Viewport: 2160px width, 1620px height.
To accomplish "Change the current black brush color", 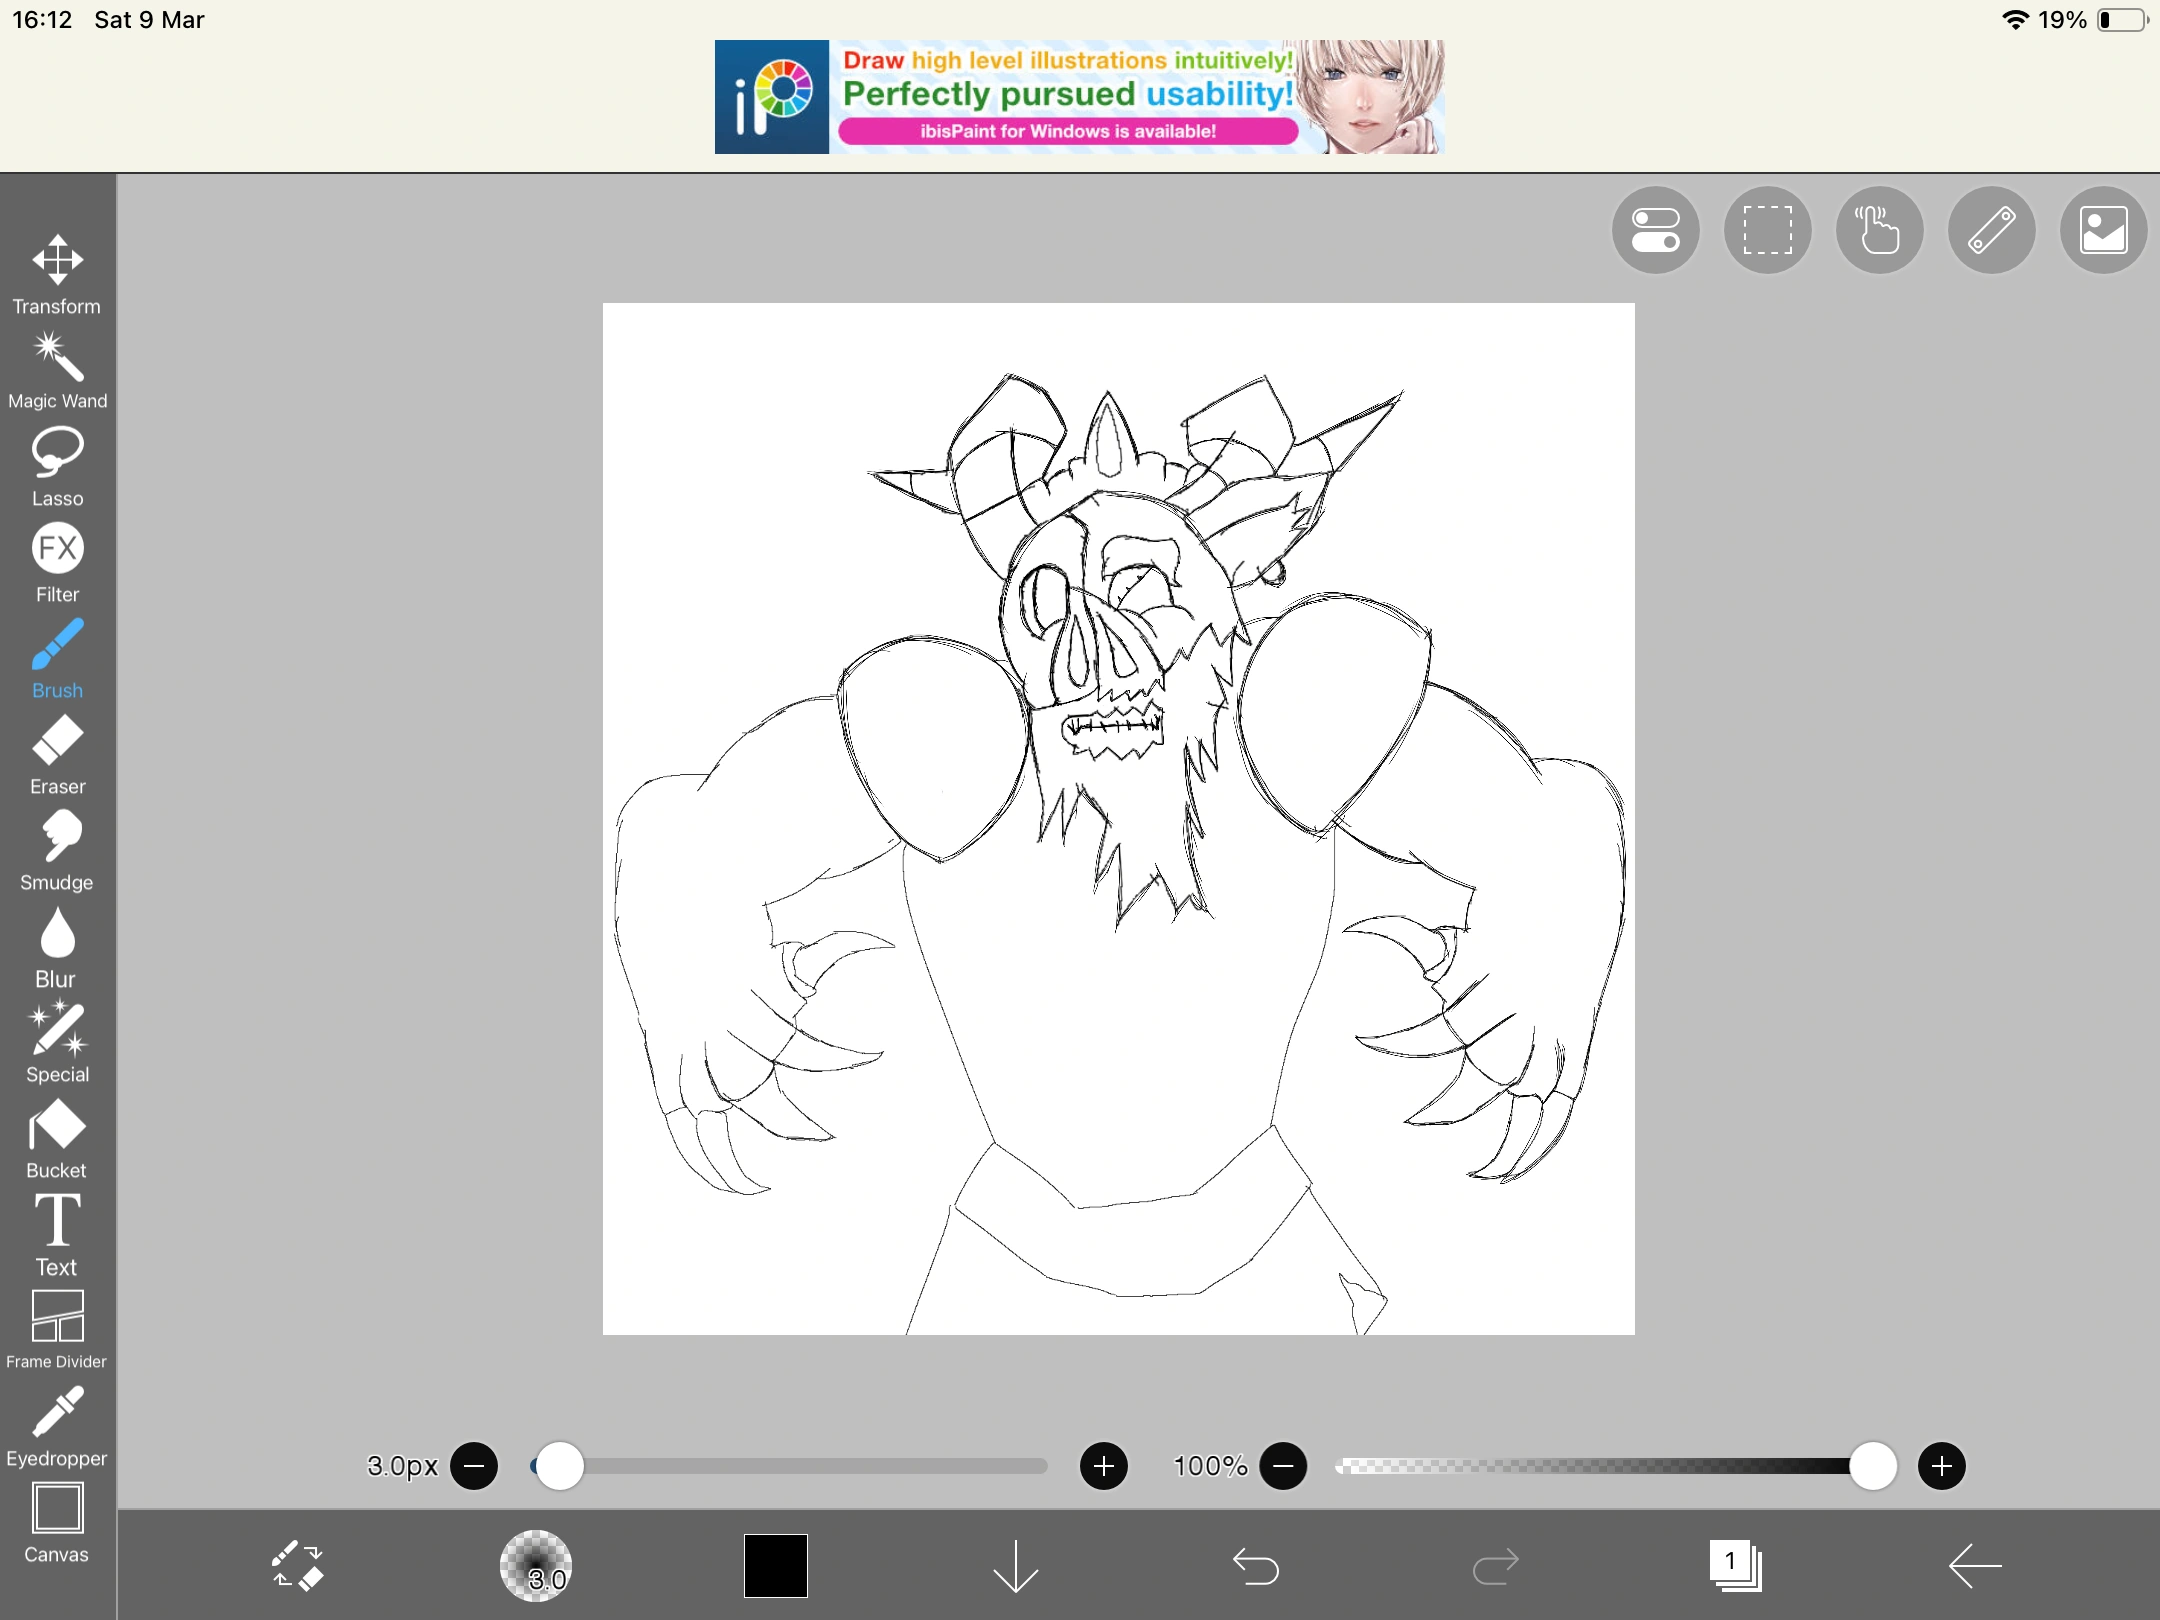I will pyautogui.click(x=774, y=1565).
